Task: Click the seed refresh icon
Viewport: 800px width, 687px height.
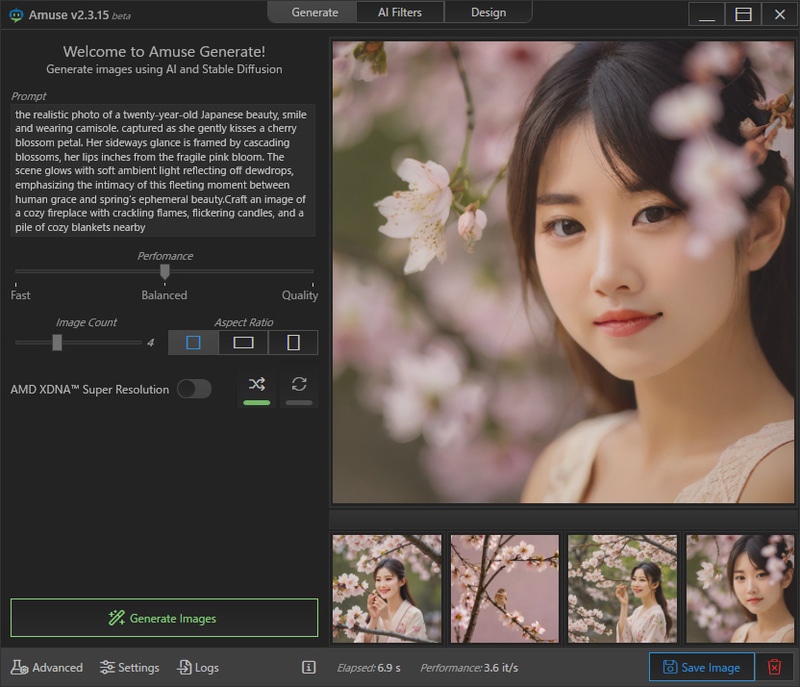Action: [298, 384]
